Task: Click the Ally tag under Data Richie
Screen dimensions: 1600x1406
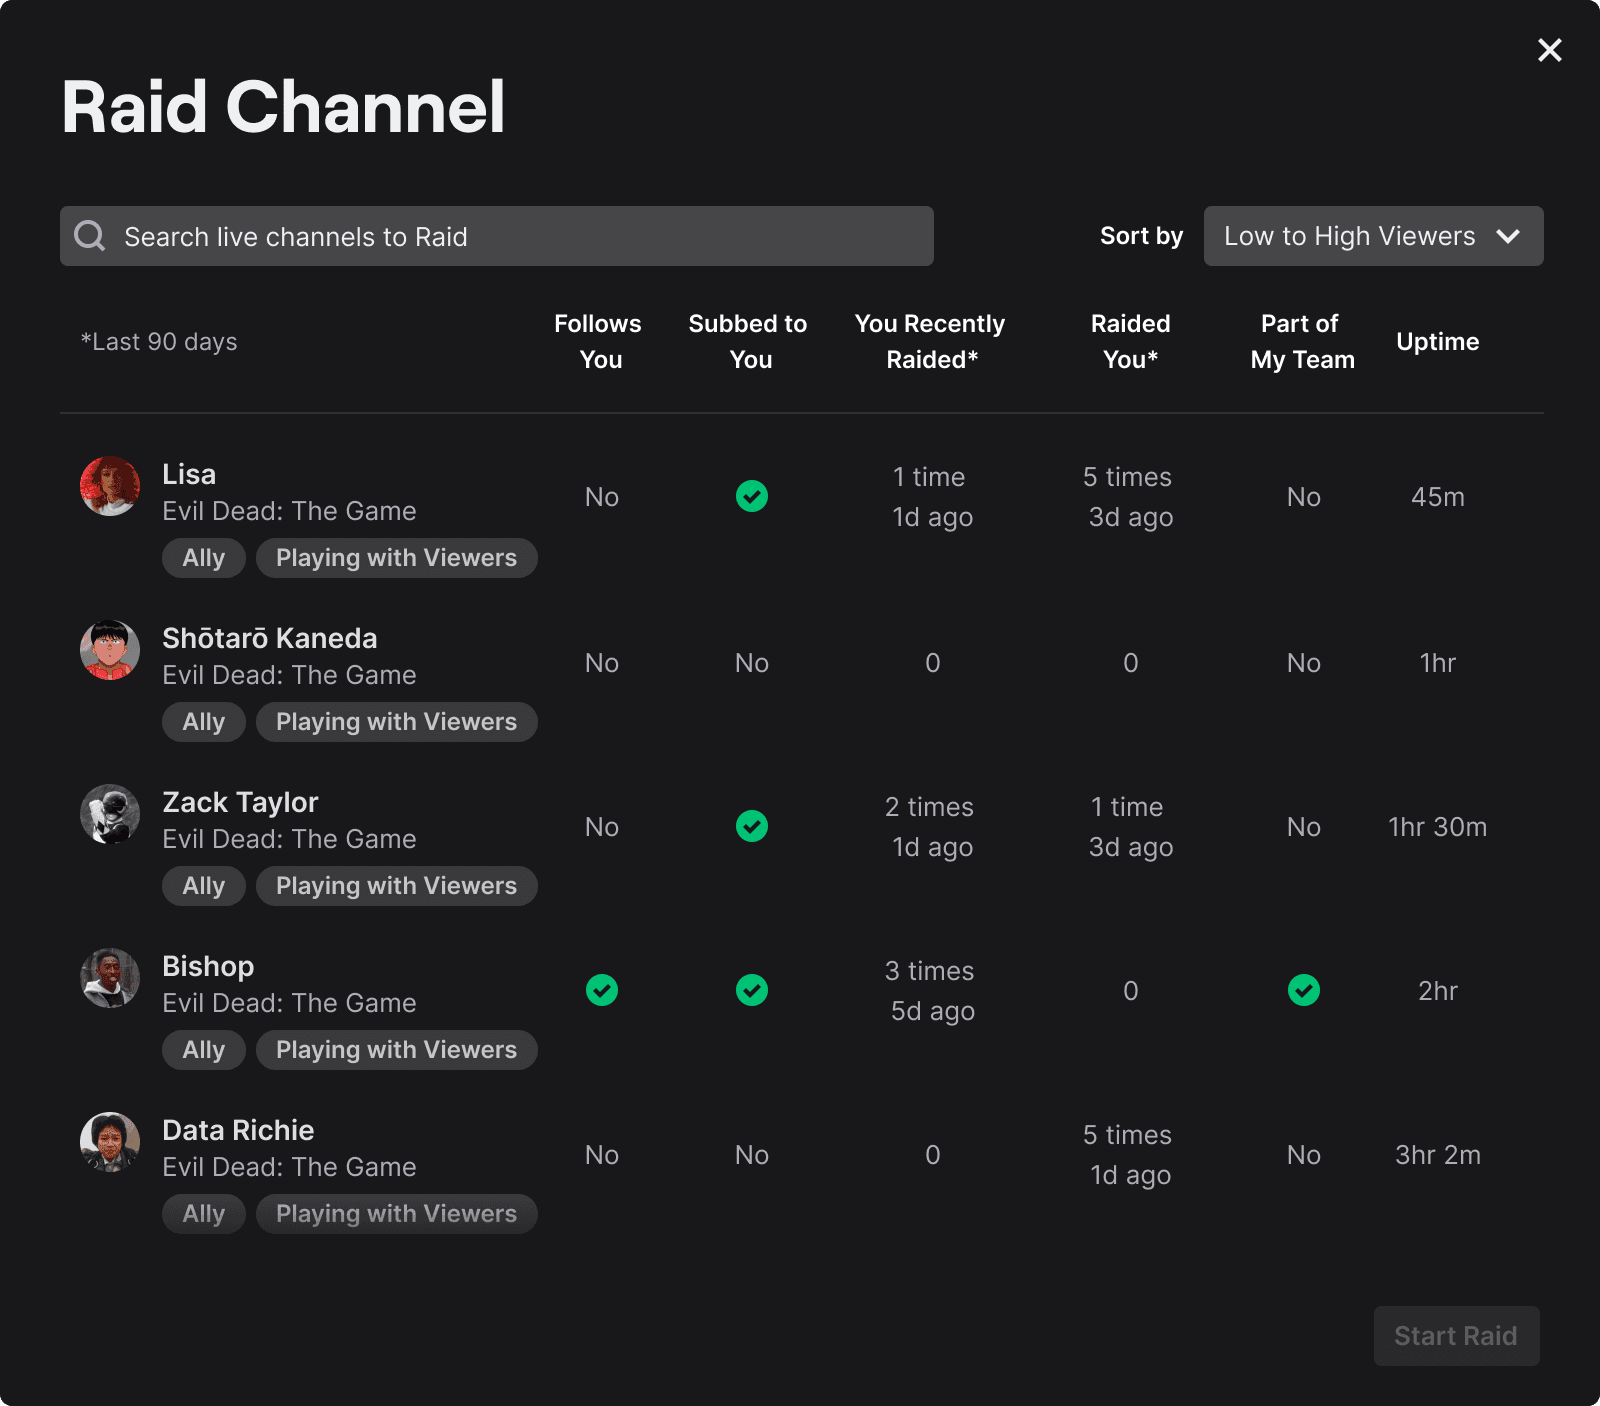Action: pos(204,1214)
